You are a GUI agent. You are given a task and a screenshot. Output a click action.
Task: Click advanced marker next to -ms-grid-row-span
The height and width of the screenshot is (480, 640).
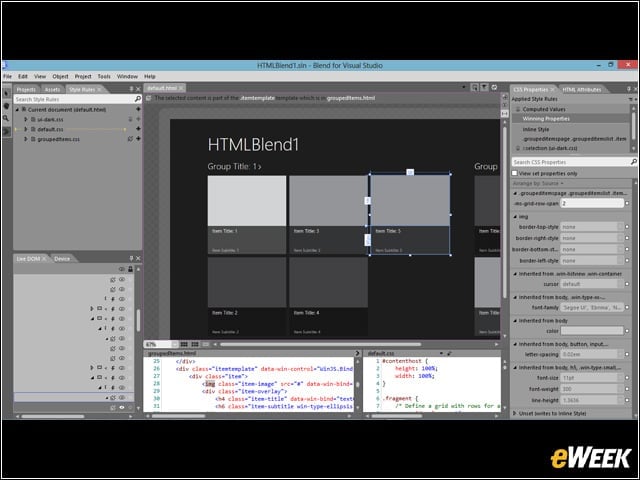click(627, 203)
